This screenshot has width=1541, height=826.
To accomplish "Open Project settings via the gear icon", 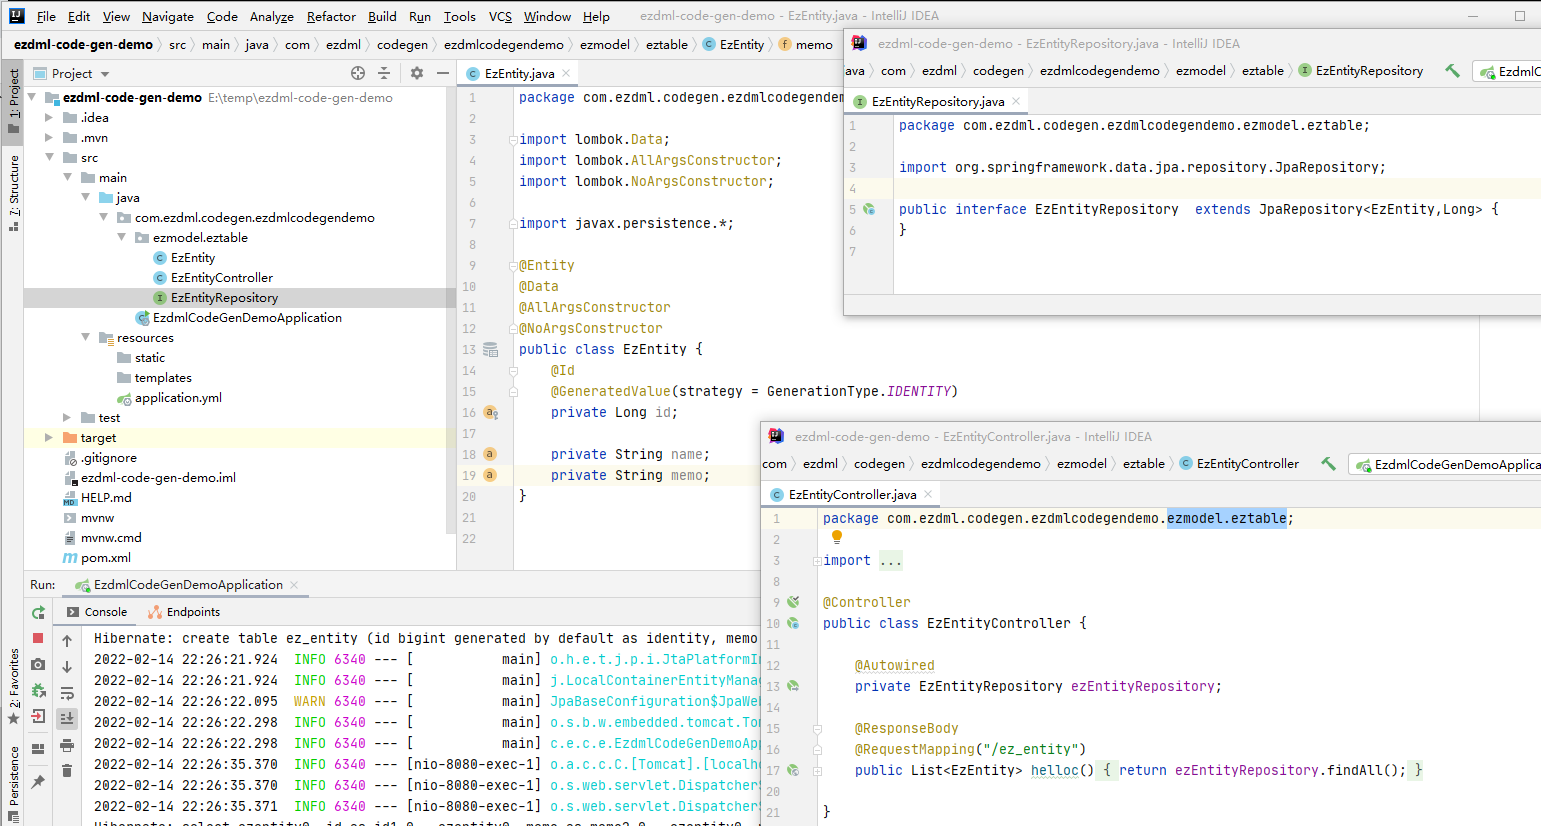I will click(416, 73).
